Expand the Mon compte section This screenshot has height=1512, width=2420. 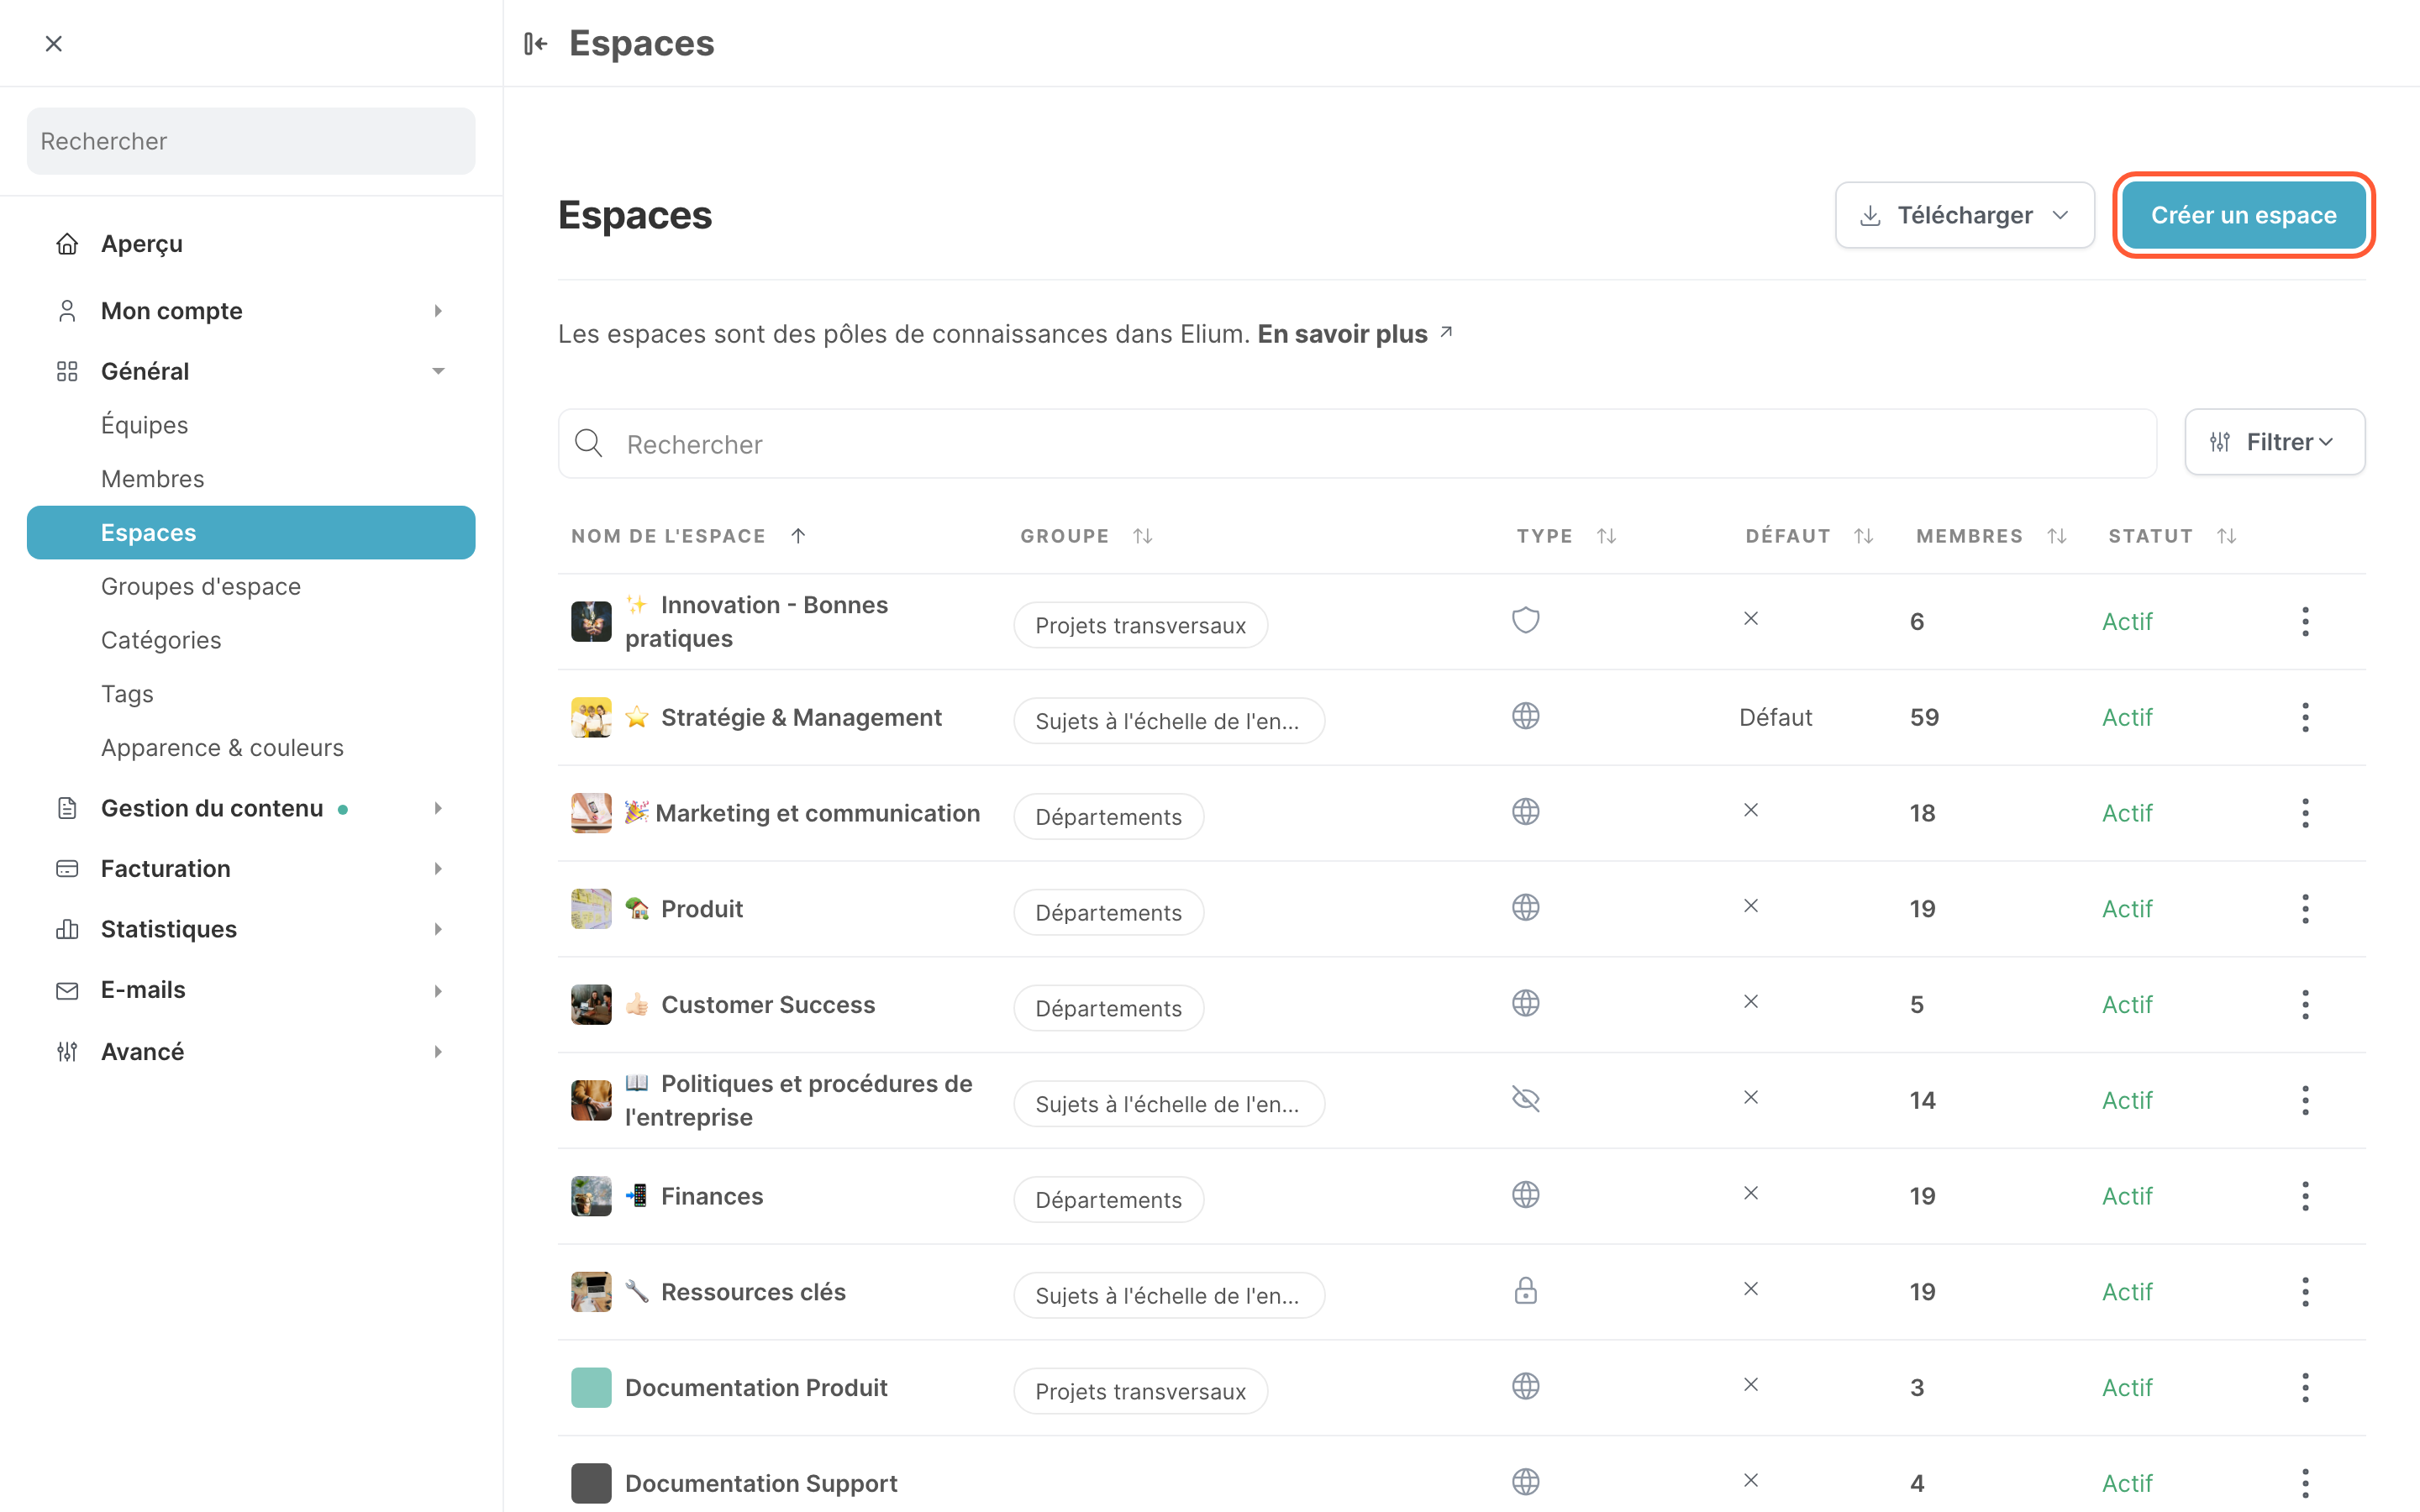pyautogui.click(x=251, y=311)
